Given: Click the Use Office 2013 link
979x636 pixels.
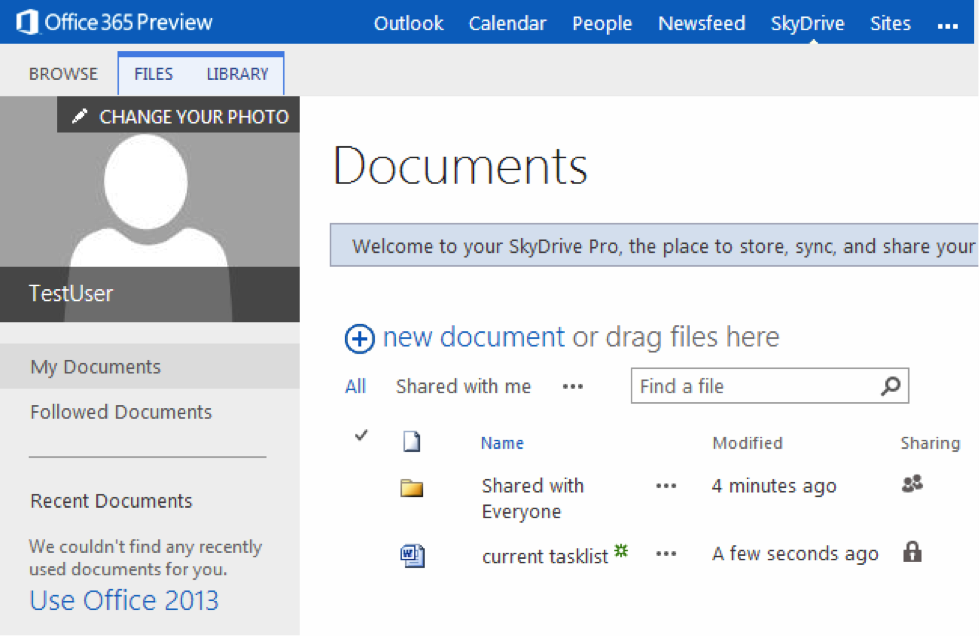Looking at the screenshot, I should [x=124, y=600].
